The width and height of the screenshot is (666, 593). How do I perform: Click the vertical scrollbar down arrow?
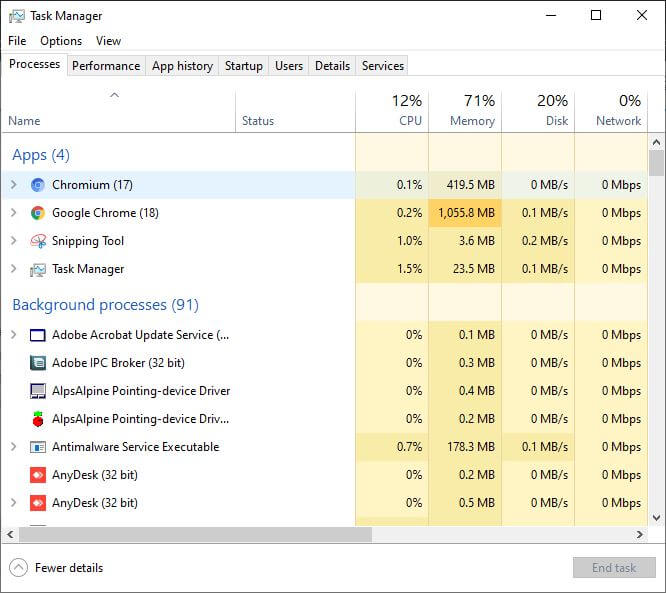[x=656, y=518]
